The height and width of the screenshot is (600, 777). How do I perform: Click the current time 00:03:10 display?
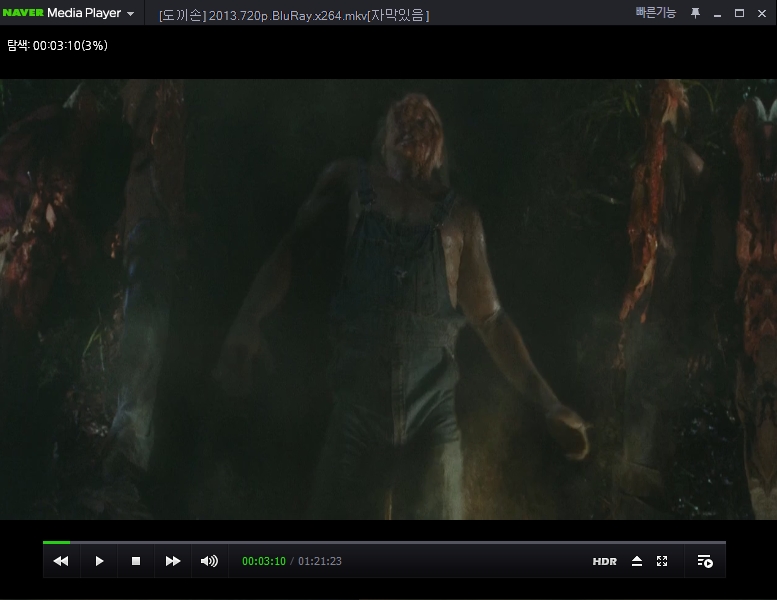pyautogui.click(x=264, y=561)
